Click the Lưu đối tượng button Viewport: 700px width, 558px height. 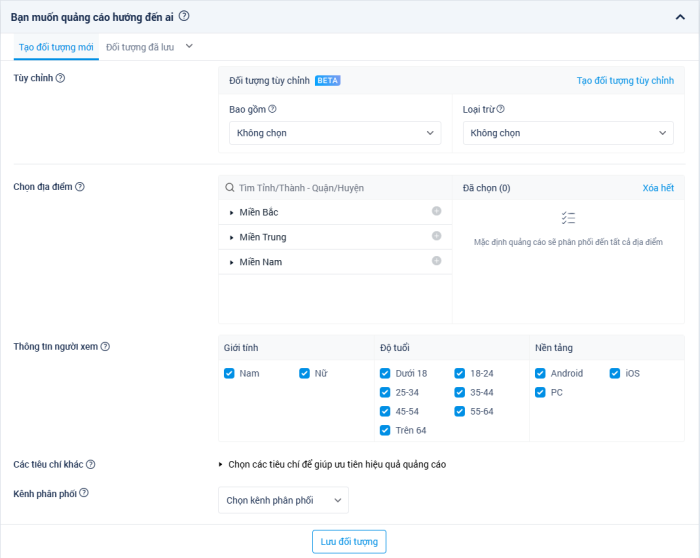[349, 541]
